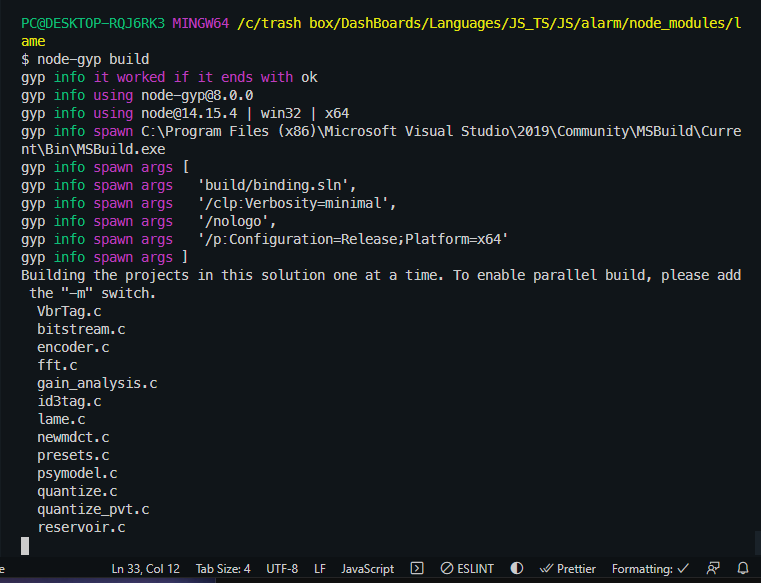Viewport: 761px width, 583px height.
Task: Open the JavaScript language mode selector
Action: pos(367,568)
